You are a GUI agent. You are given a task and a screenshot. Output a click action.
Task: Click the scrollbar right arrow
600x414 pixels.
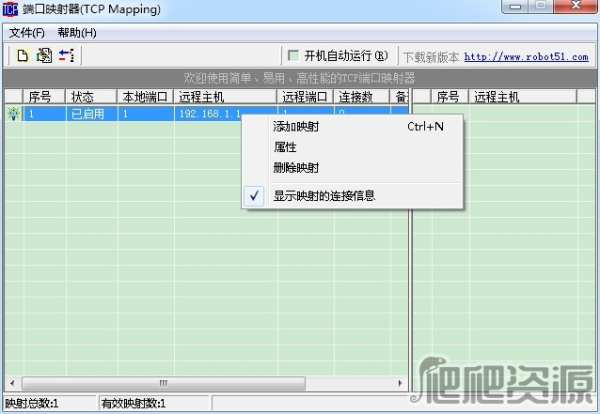[x=400, y=383]
